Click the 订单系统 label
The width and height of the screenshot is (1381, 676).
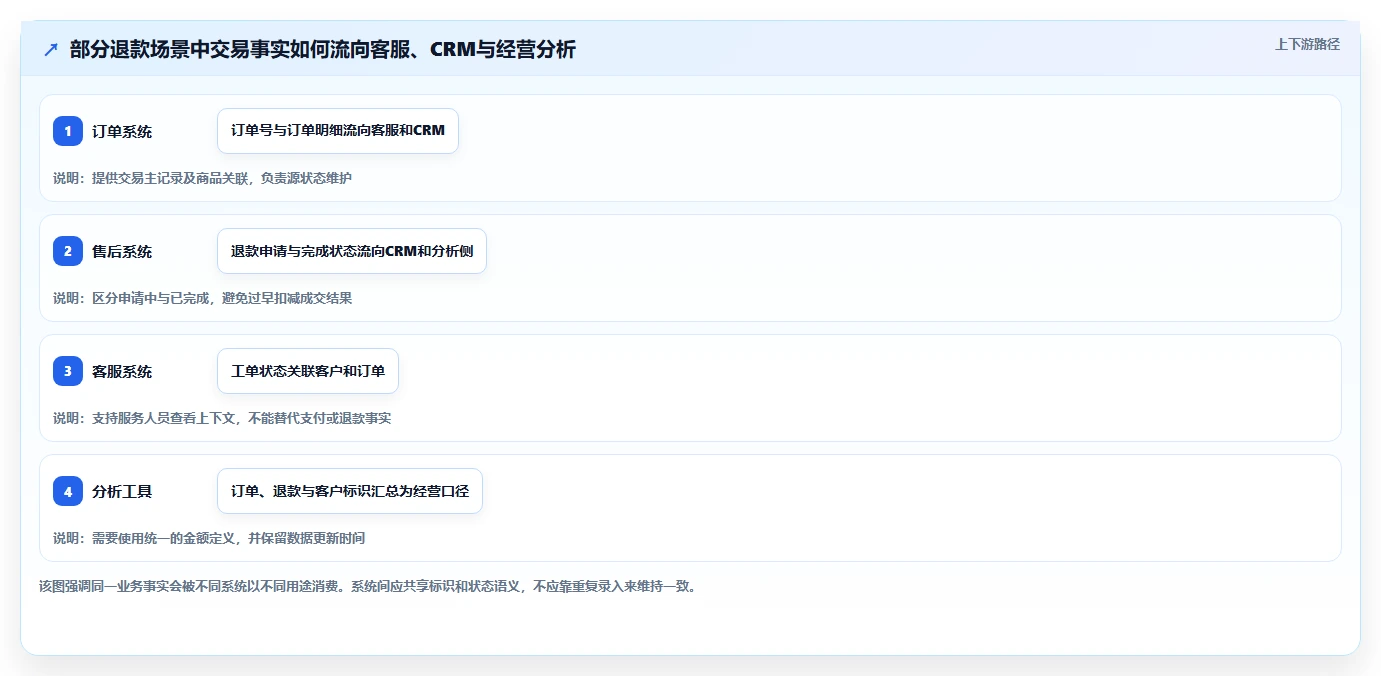[x=122, y=131]
